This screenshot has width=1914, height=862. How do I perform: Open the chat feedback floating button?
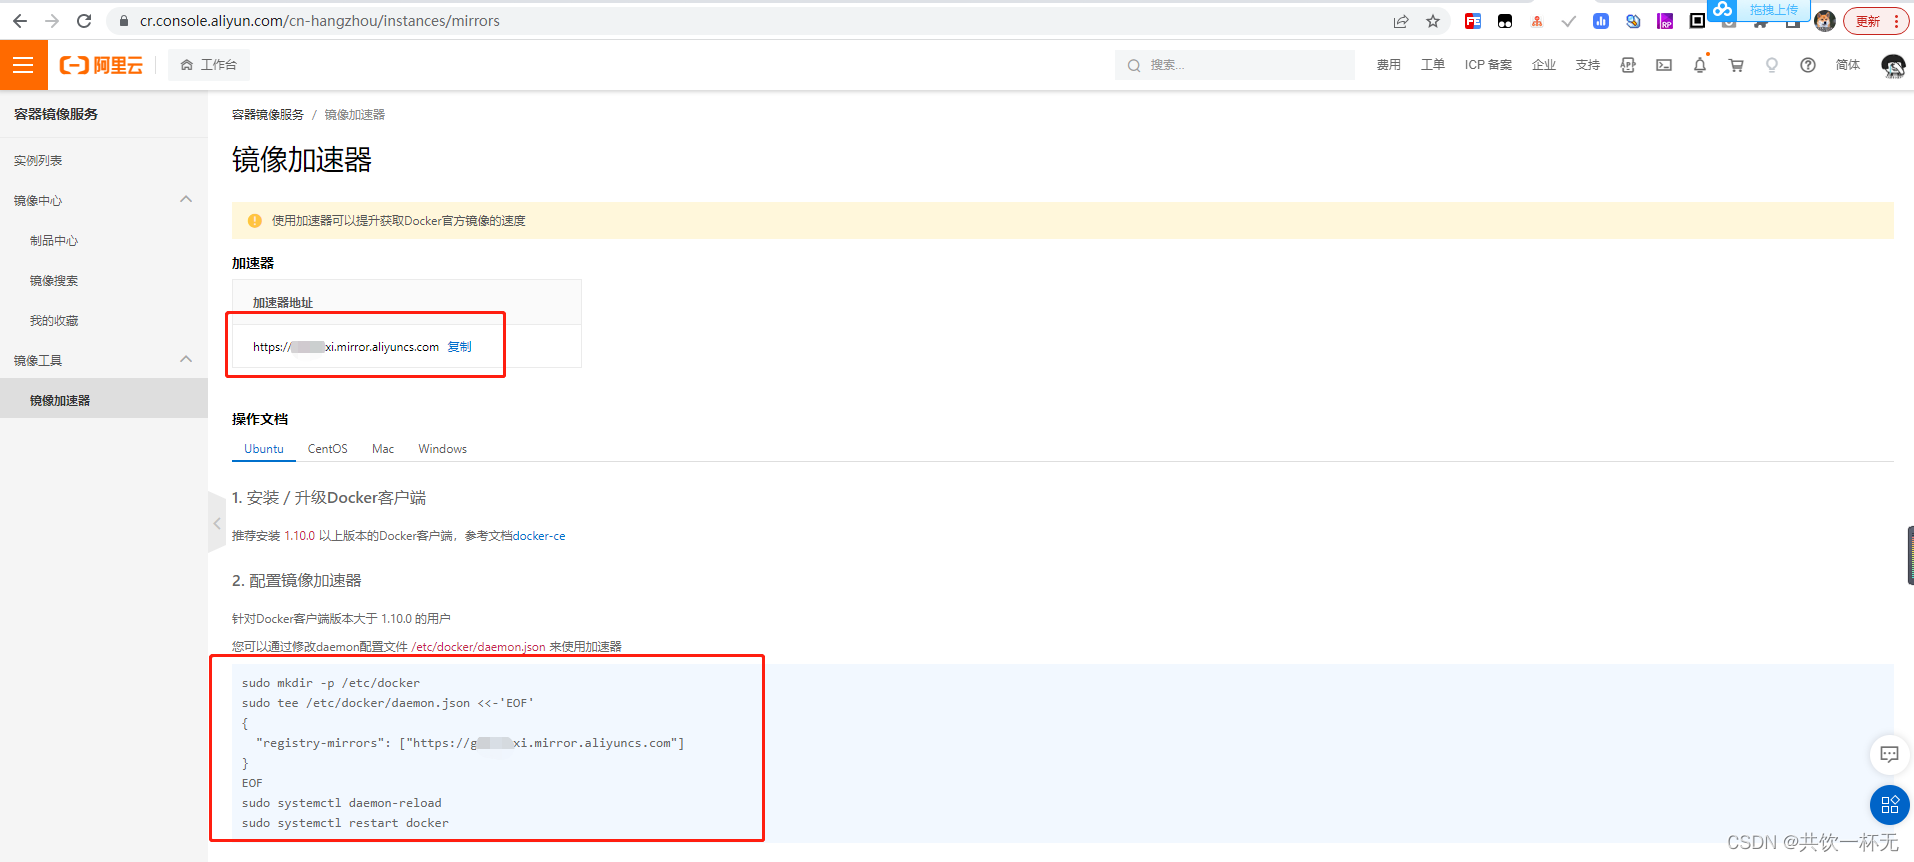[1889, 754]
